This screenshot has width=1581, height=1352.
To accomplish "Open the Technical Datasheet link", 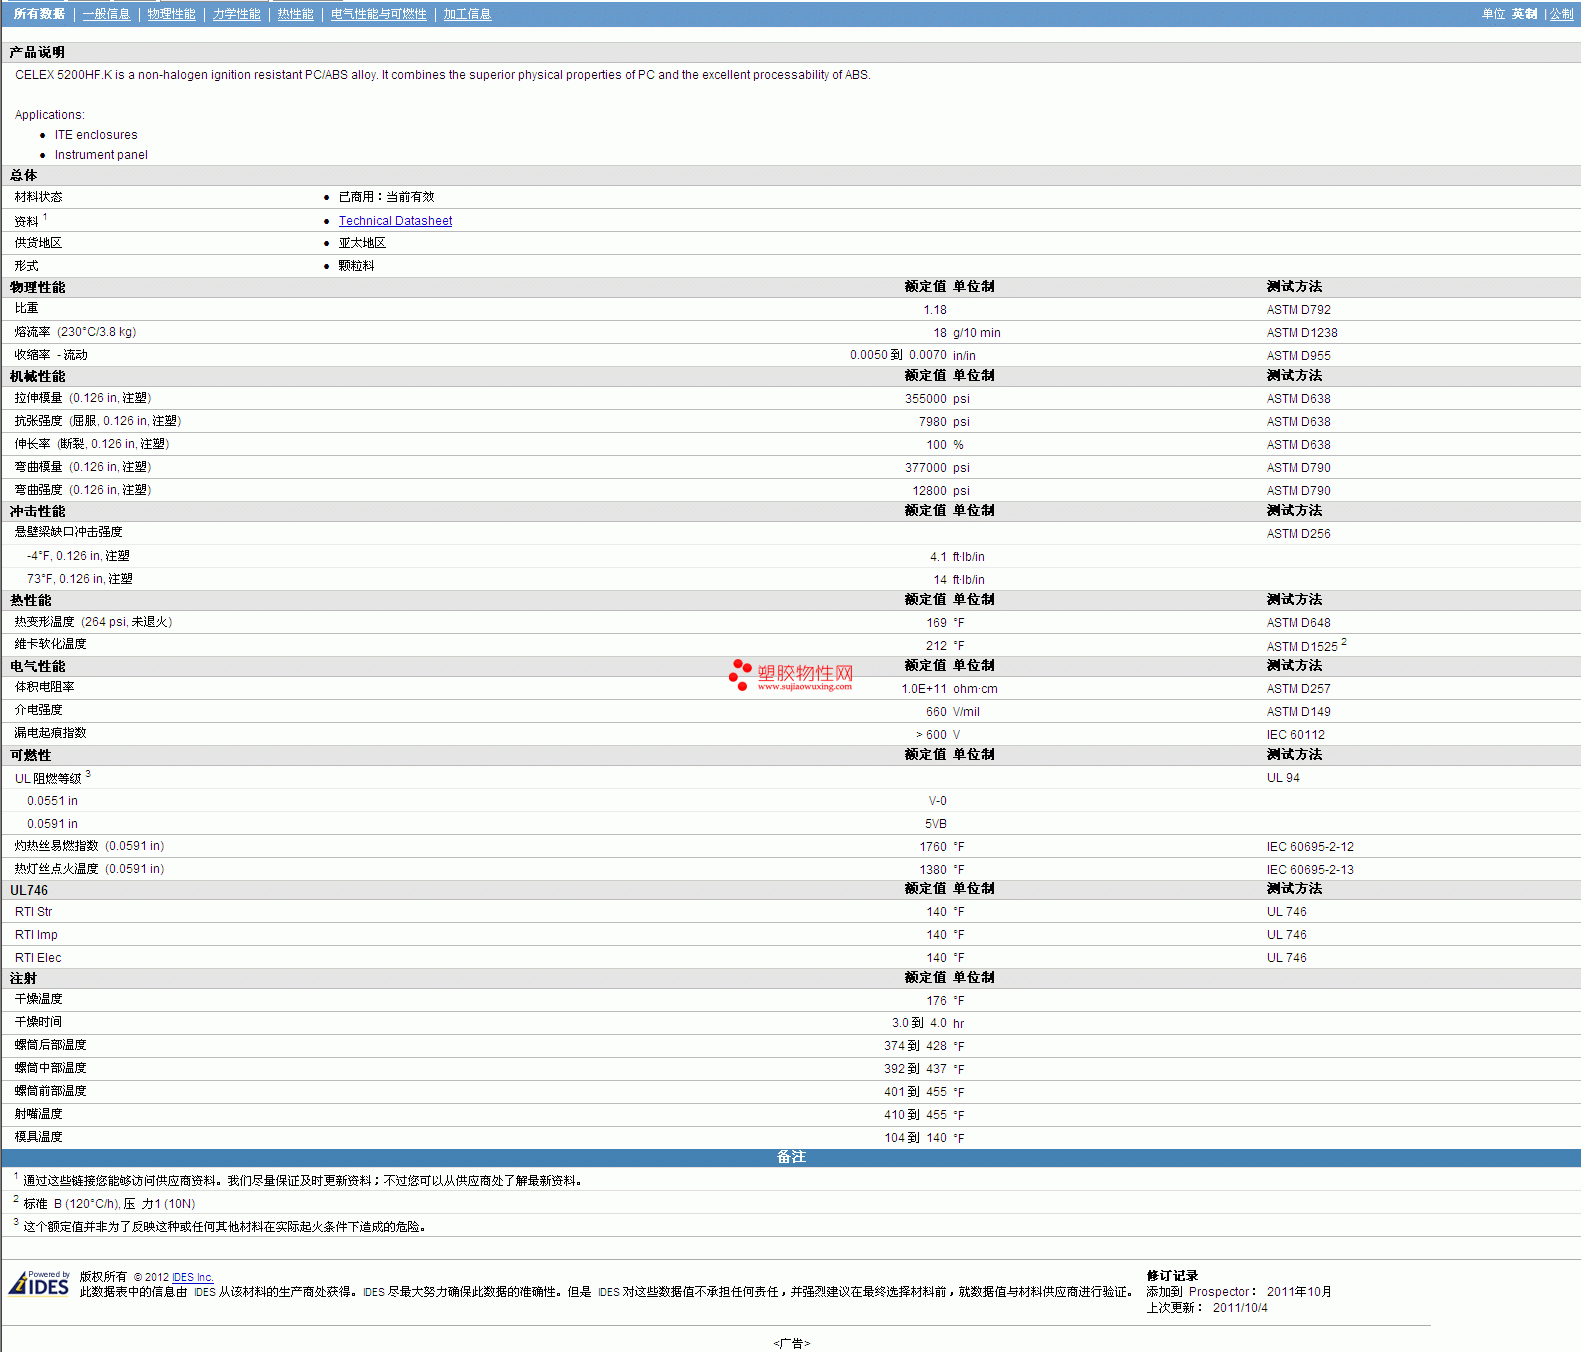I will (395, 221).
